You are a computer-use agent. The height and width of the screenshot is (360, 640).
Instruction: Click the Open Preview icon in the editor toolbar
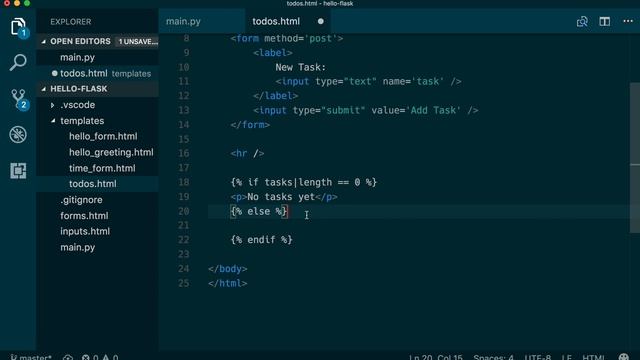point(582,22)
